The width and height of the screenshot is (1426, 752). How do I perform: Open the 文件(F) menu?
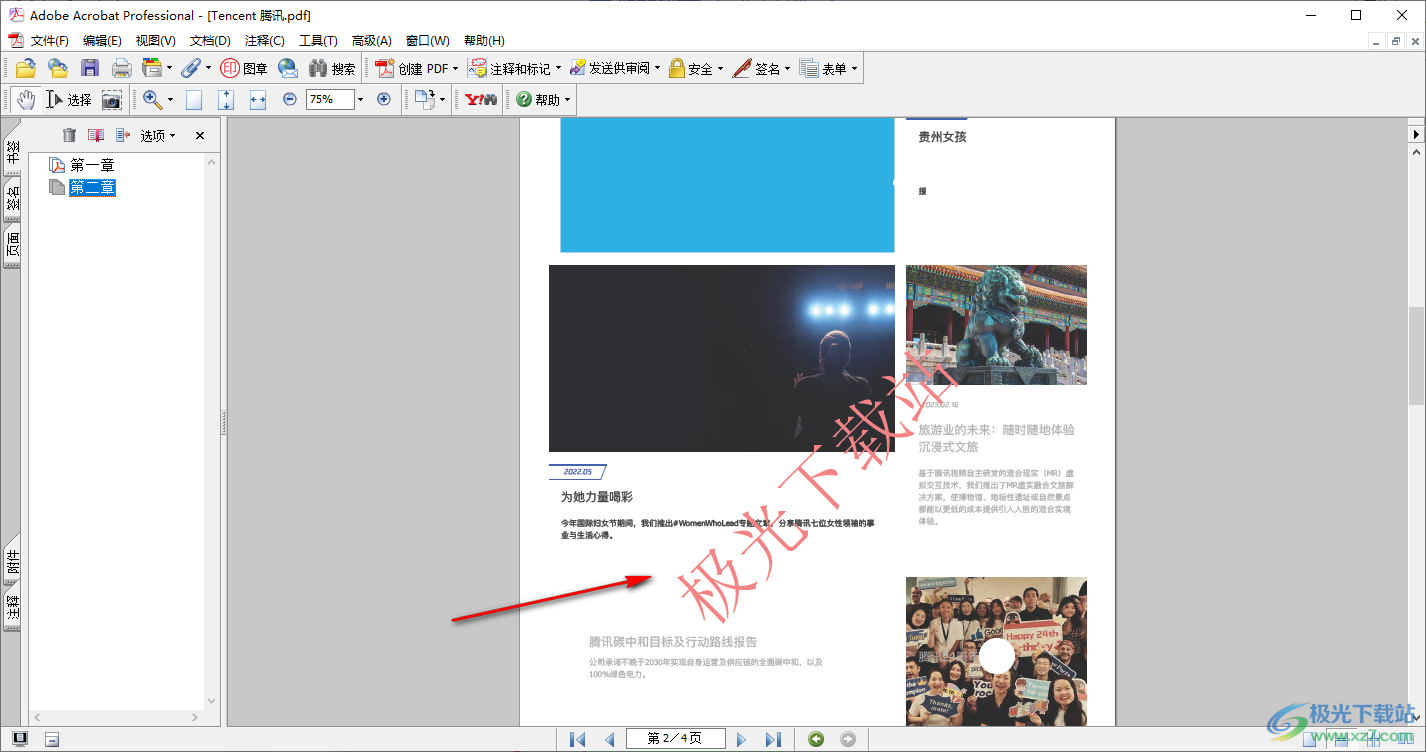pyautogui.click(x=50, y=40)
